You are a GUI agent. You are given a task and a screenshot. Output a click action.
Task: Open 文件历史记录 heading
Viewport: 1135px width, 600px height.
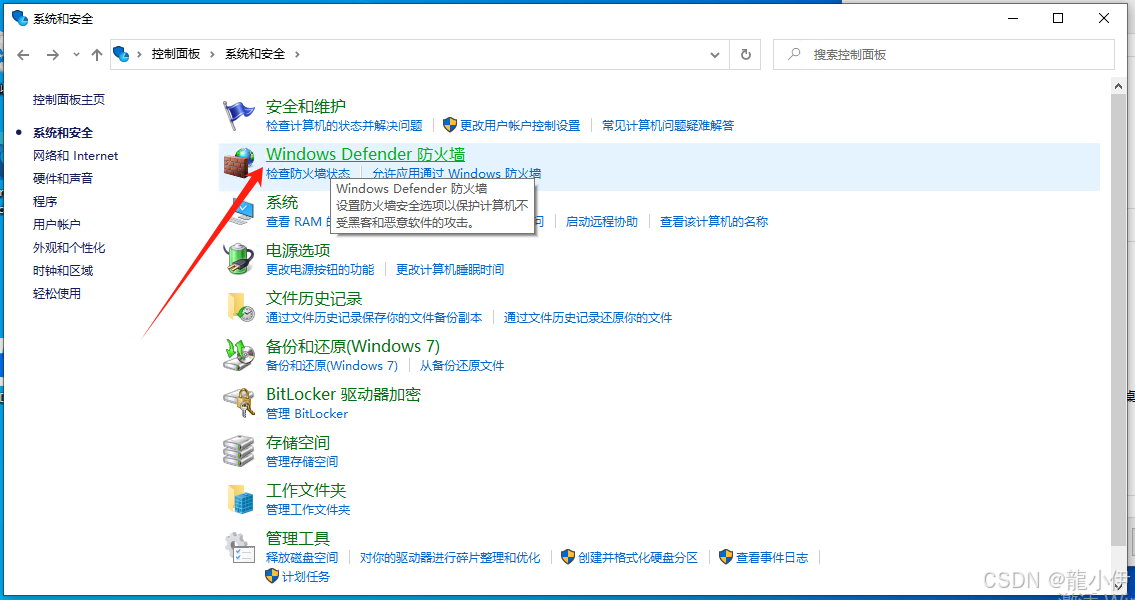pos(314,298)
